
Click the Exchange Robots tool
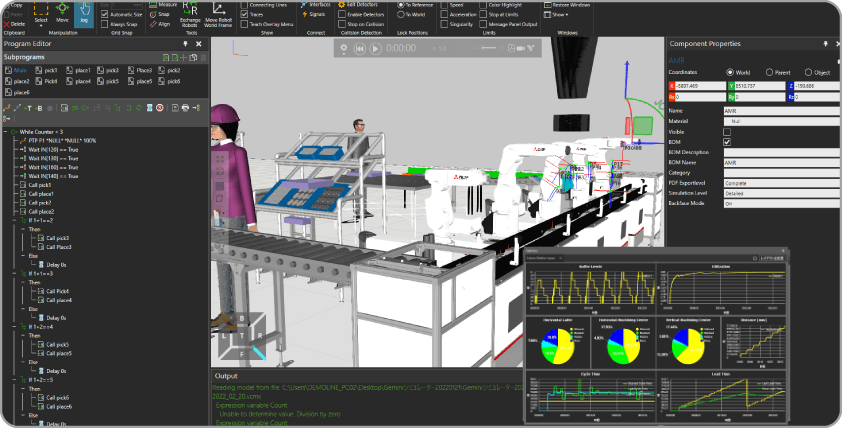[190, 14]
